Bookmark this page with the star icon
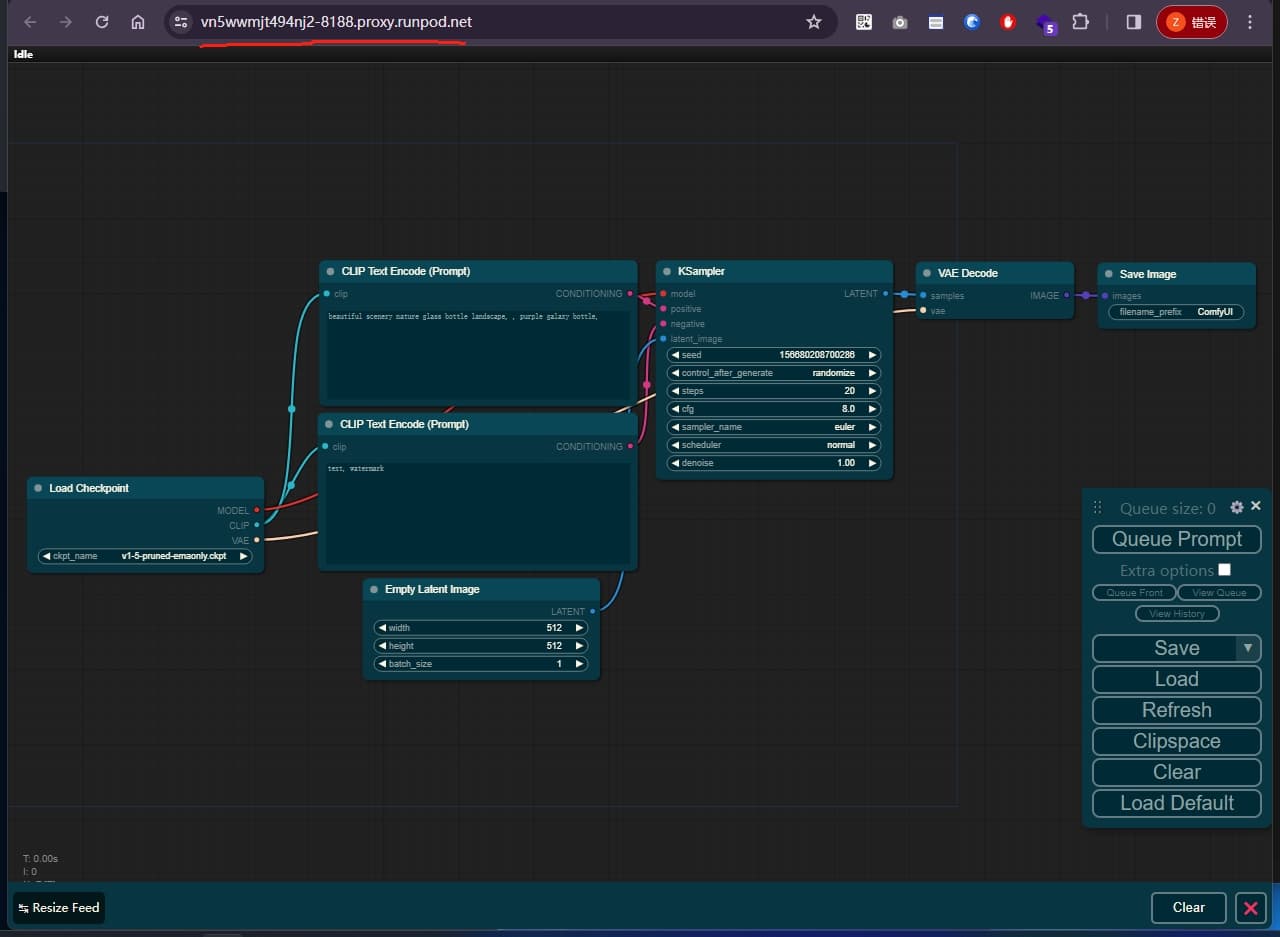 coord(813,22)
